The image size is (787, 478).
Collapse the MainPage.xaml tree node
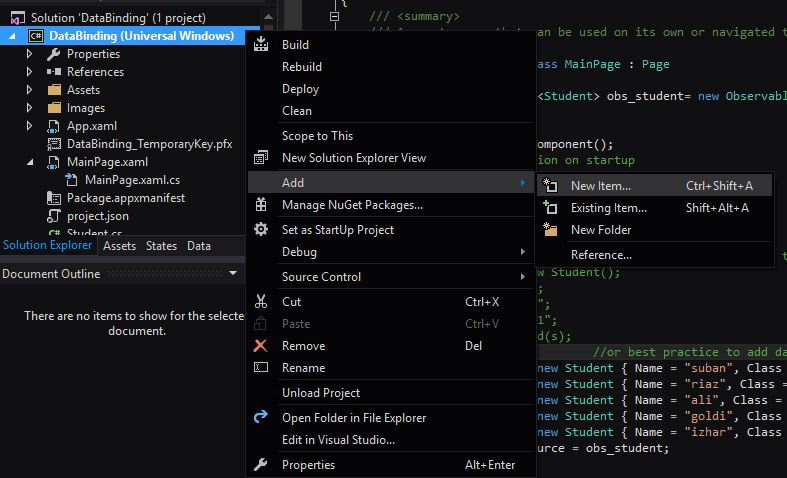[31, 162]
